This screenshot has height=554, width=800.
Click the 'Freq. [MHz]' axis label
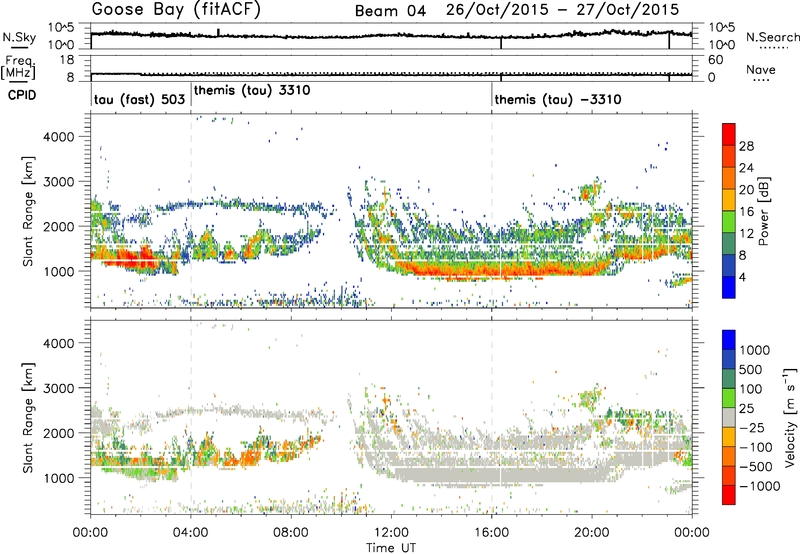[x=18, y=68]
